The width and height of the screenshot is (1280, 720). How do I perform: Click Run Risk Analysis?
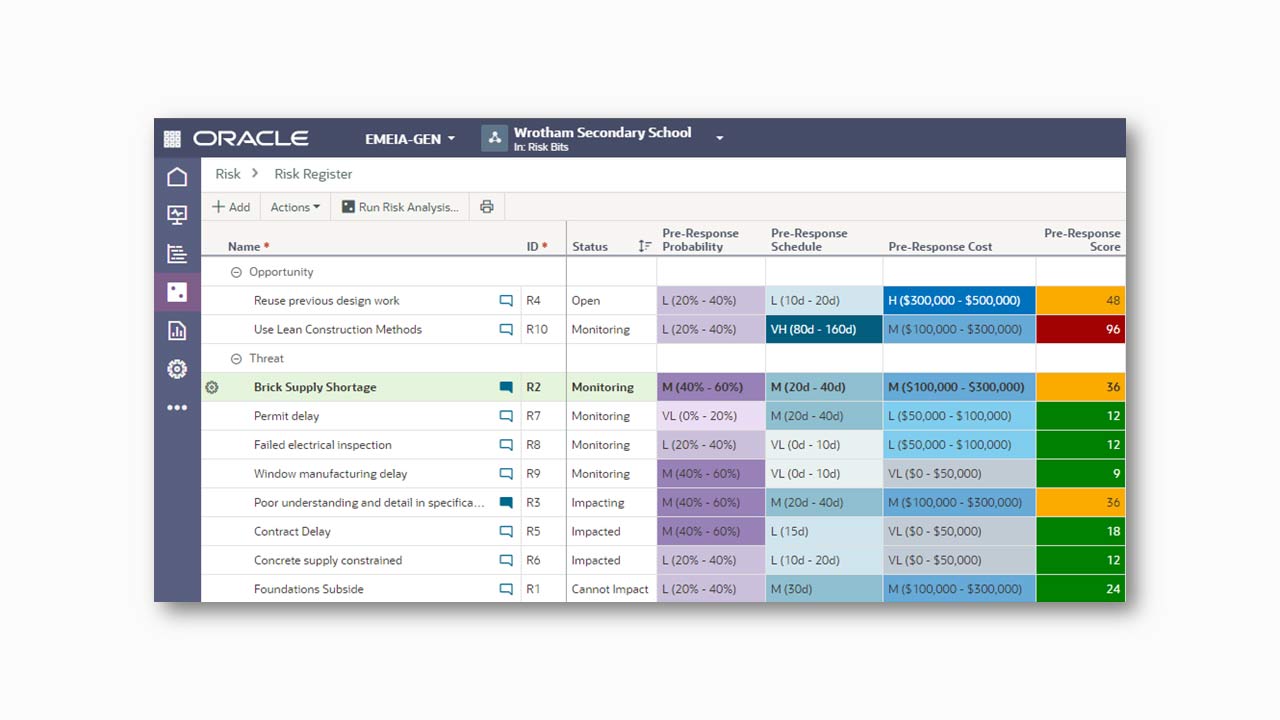[x=400, y=206]
